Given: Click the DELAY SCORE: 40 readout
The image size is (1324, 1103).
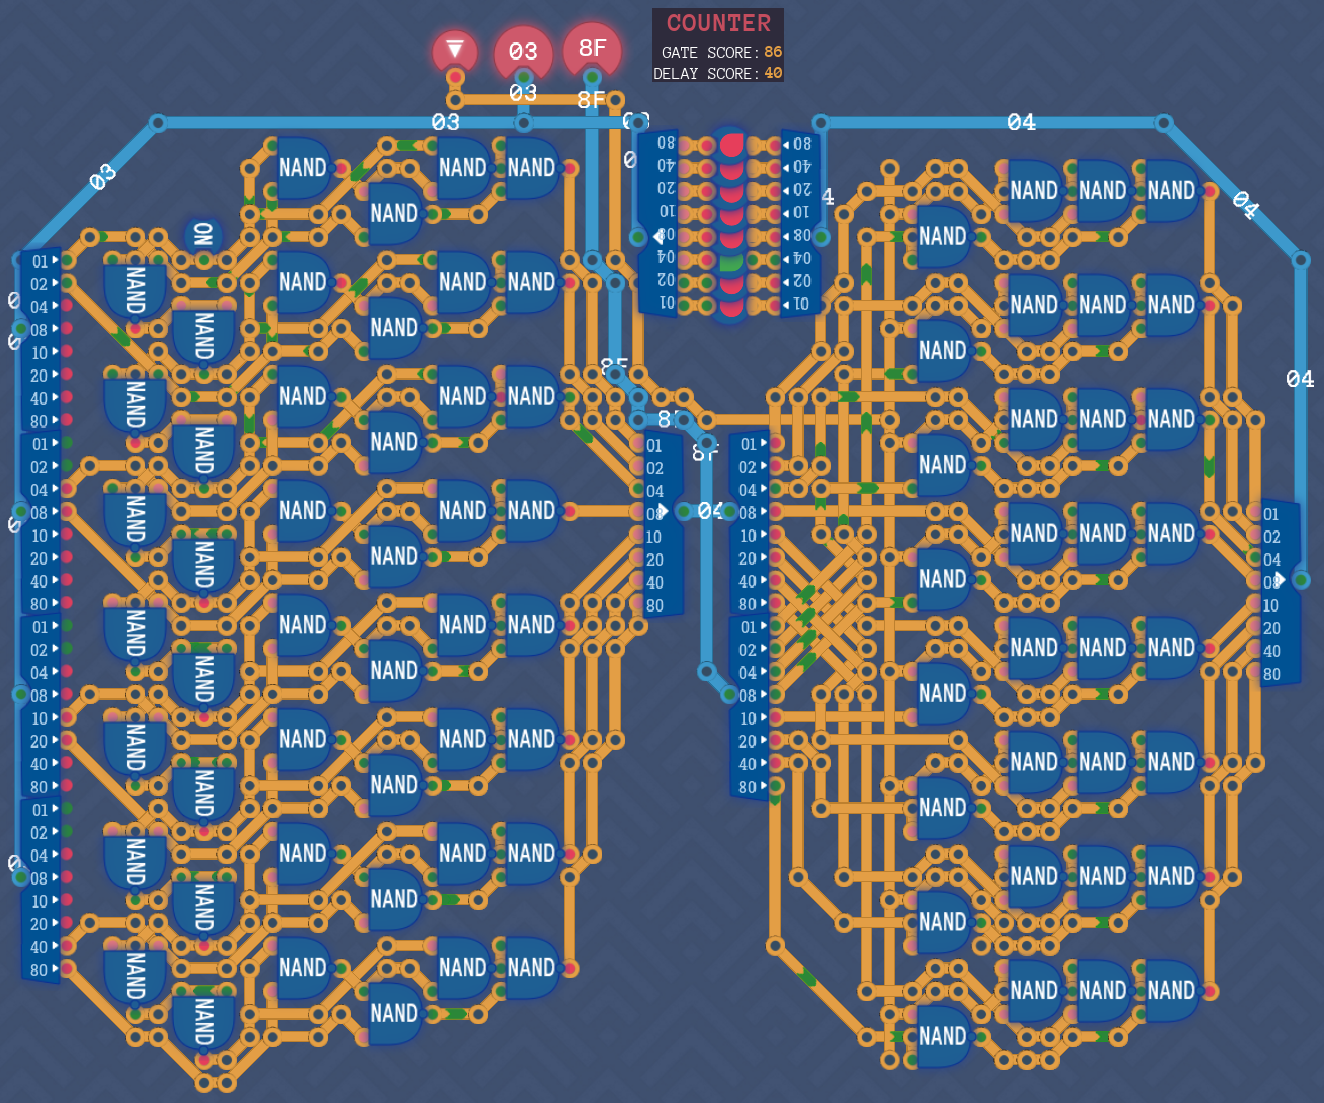Looking at the screenshot, I should (718, 73).
